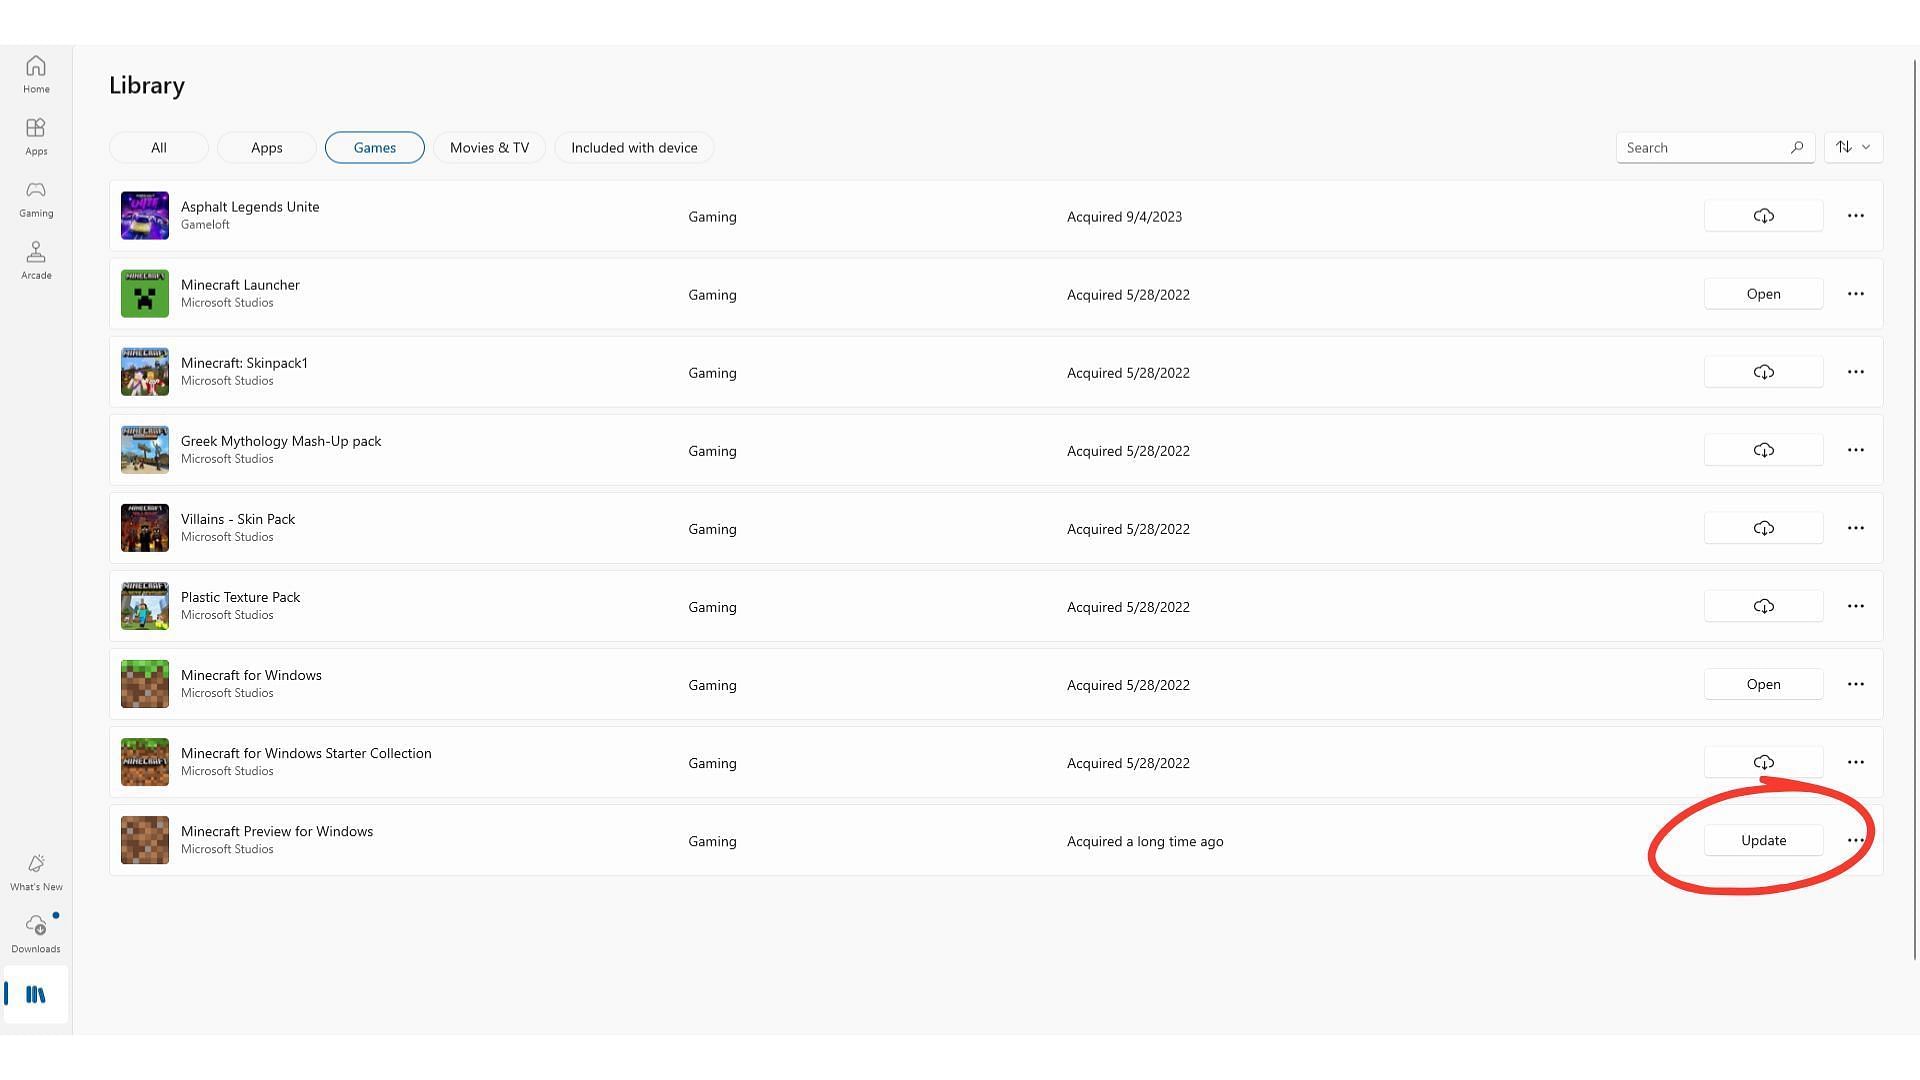Click the Home icon in sidebar
This screenshot has width=1920, height=1080.
[36, 71]
